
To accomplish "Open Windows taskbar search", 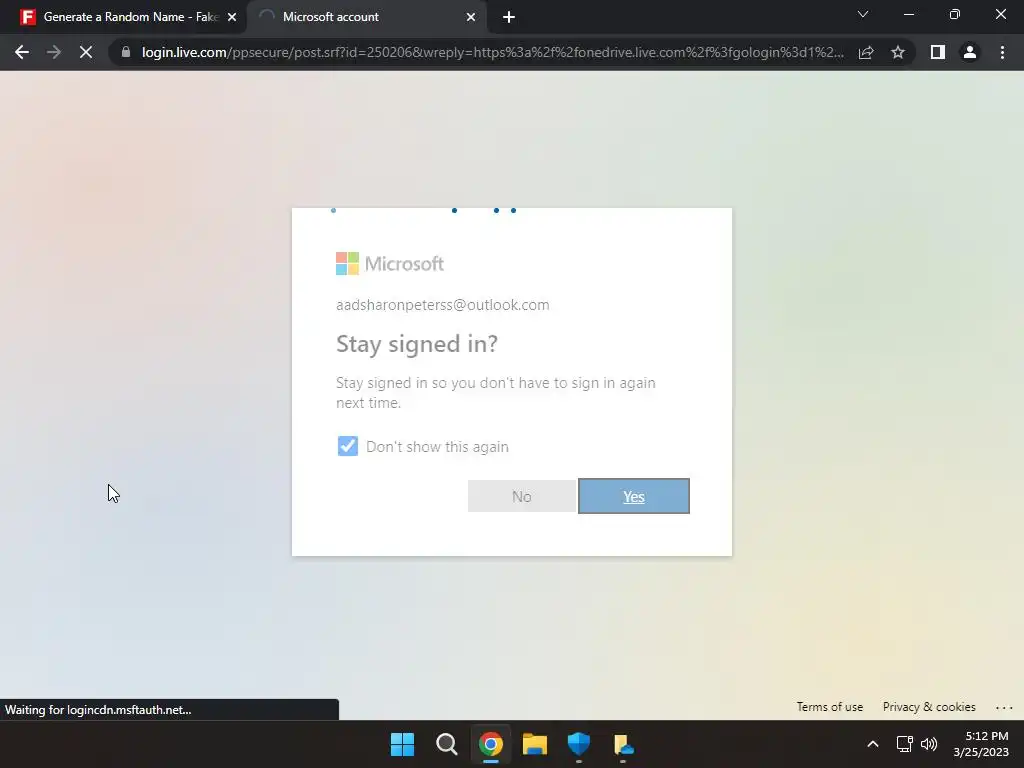I will [447, 744].
